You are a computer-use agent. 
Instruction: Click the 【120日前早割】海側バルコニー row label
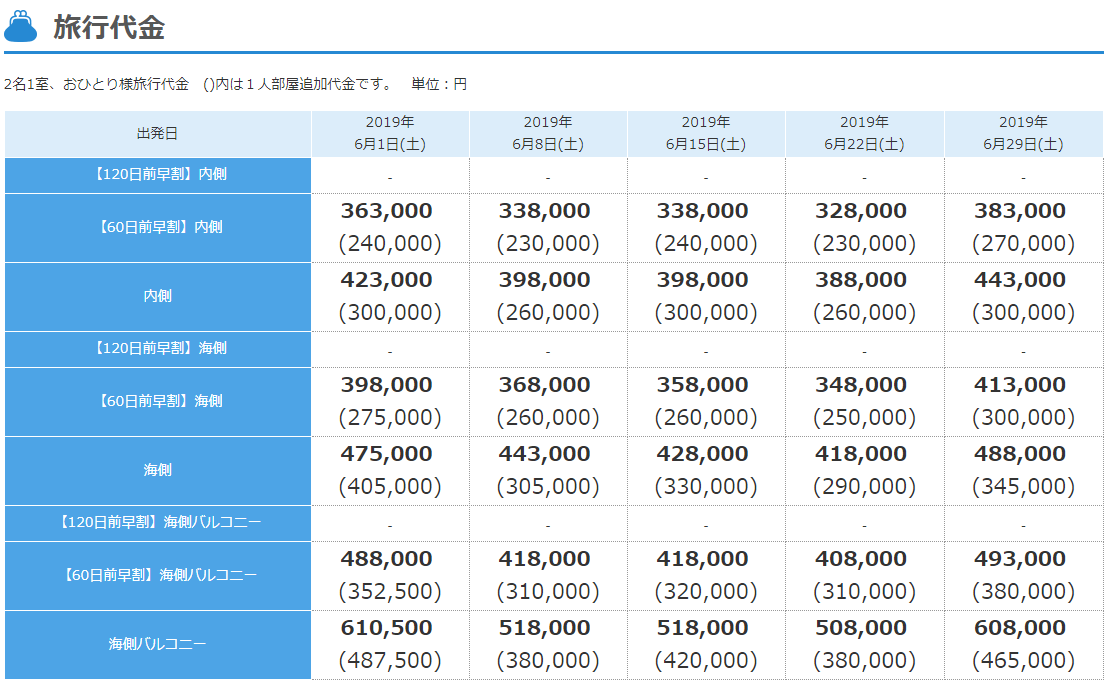[157, 523]
